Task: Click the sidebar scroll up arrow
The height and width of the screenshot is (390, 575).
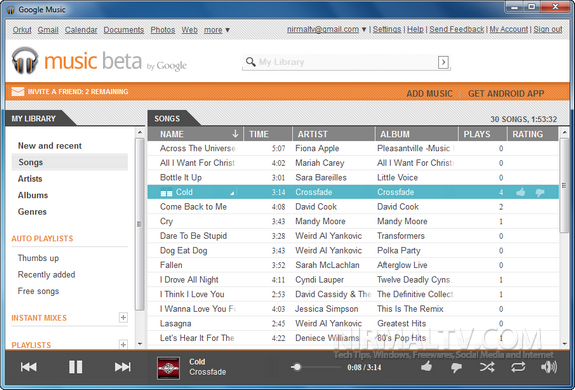Action: click(x=140, y=132)
